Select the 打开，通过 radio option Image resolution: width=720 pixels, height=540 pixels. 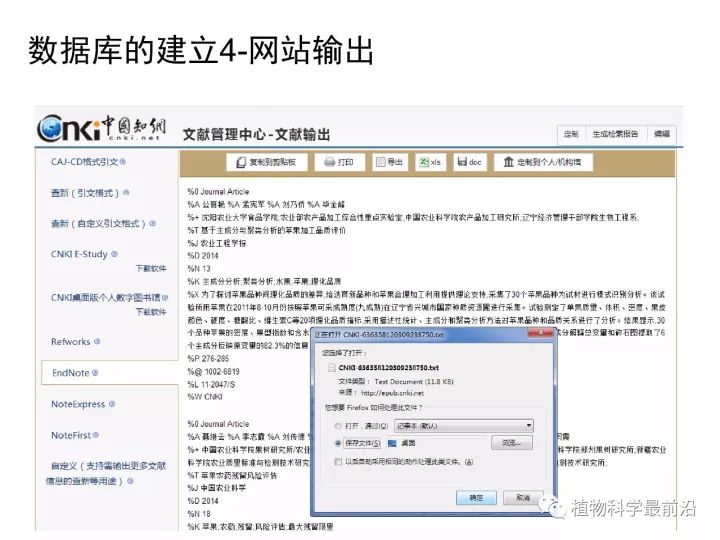(338, 426)
